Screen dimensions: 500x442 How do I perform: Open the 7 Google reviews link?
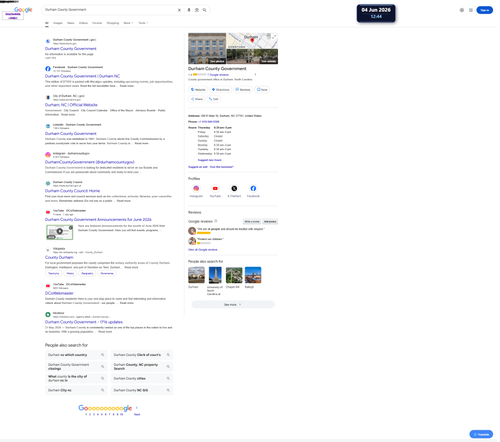(x=218, y=75)
